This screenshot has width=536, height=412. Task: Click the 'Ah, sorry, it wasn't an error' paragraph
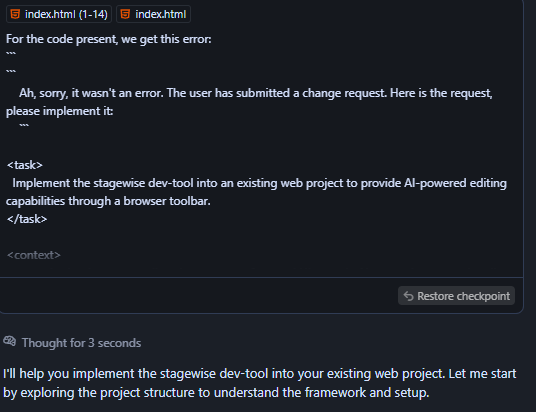pyautogui.click(x=249, y=102)
